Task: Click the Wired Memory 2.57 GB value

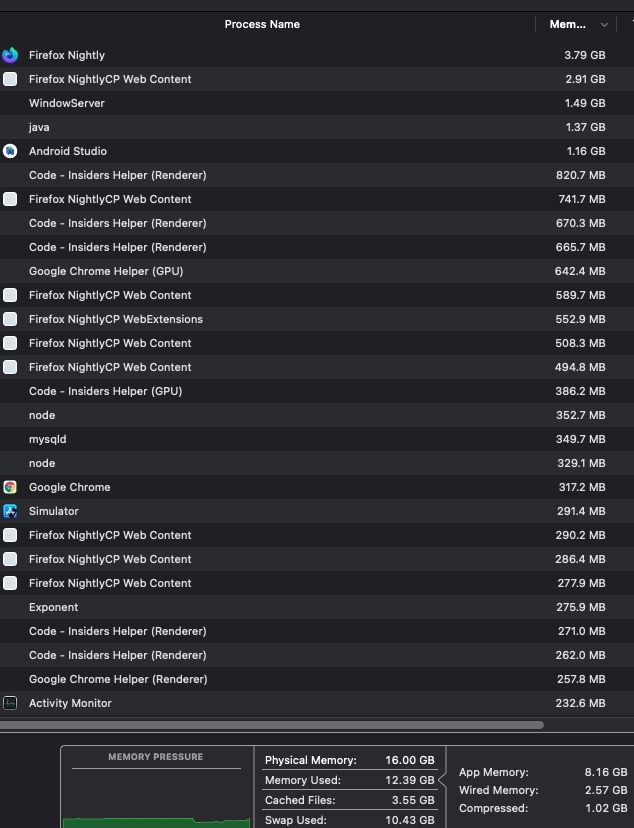Action: click(606, 790)
